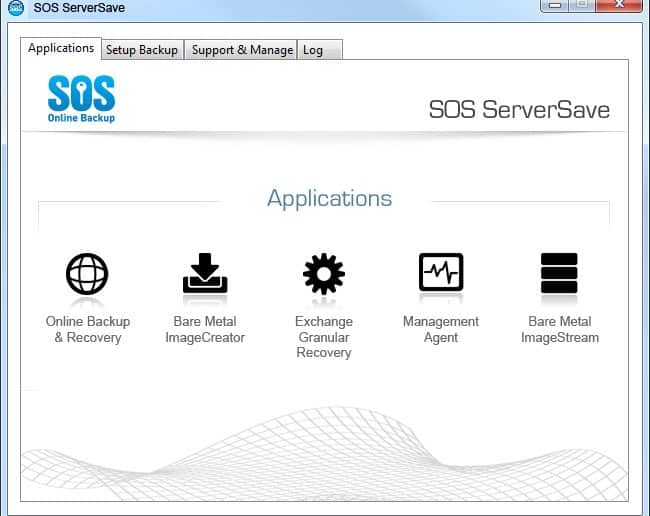Minimize the SOS ServerSave window
Viewport: 650px width, 516px height.
click(555, 5)
